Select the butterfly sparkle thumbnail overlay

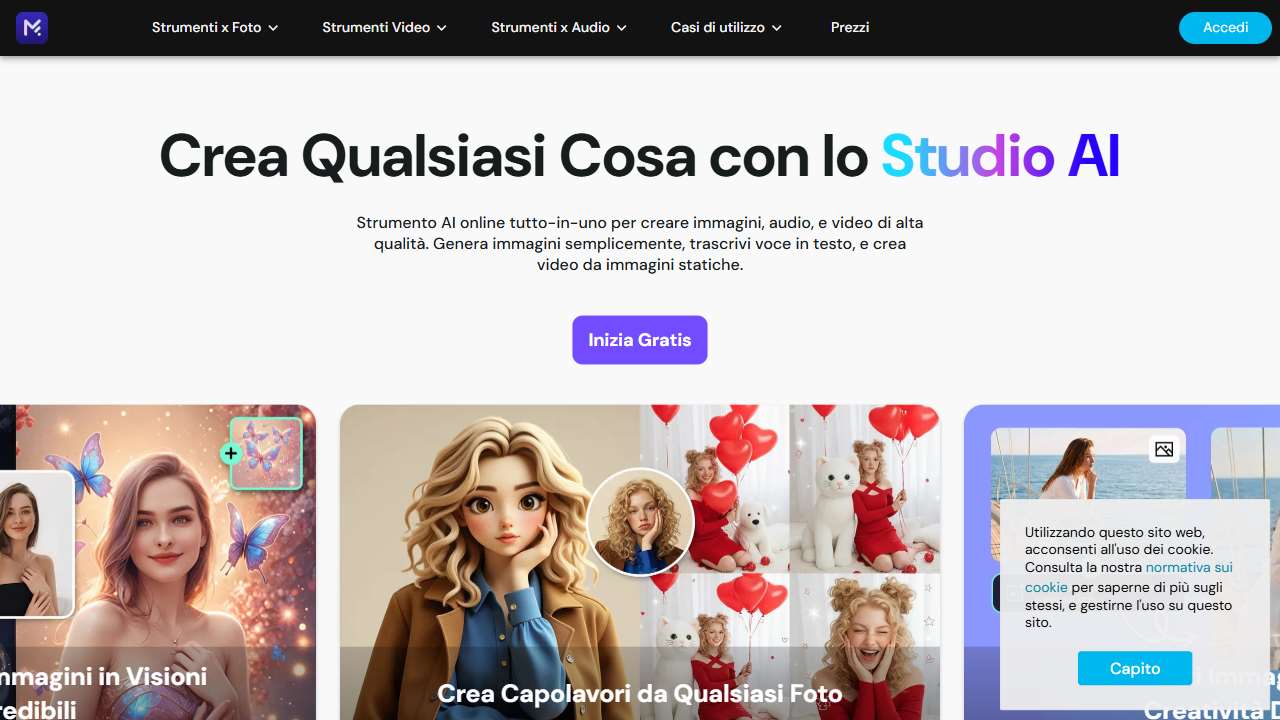266,453
